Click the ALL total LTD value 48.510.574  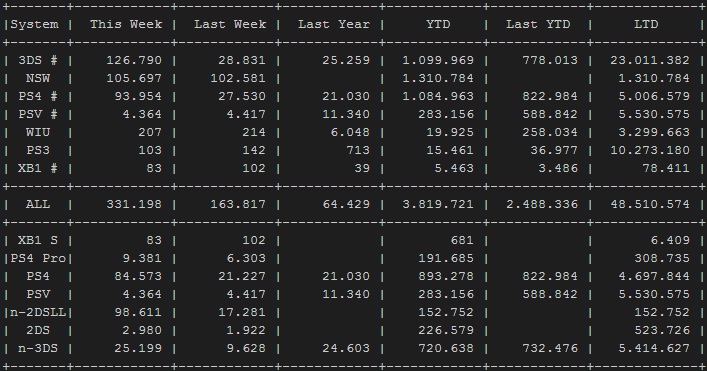click(x=650, y=205)
